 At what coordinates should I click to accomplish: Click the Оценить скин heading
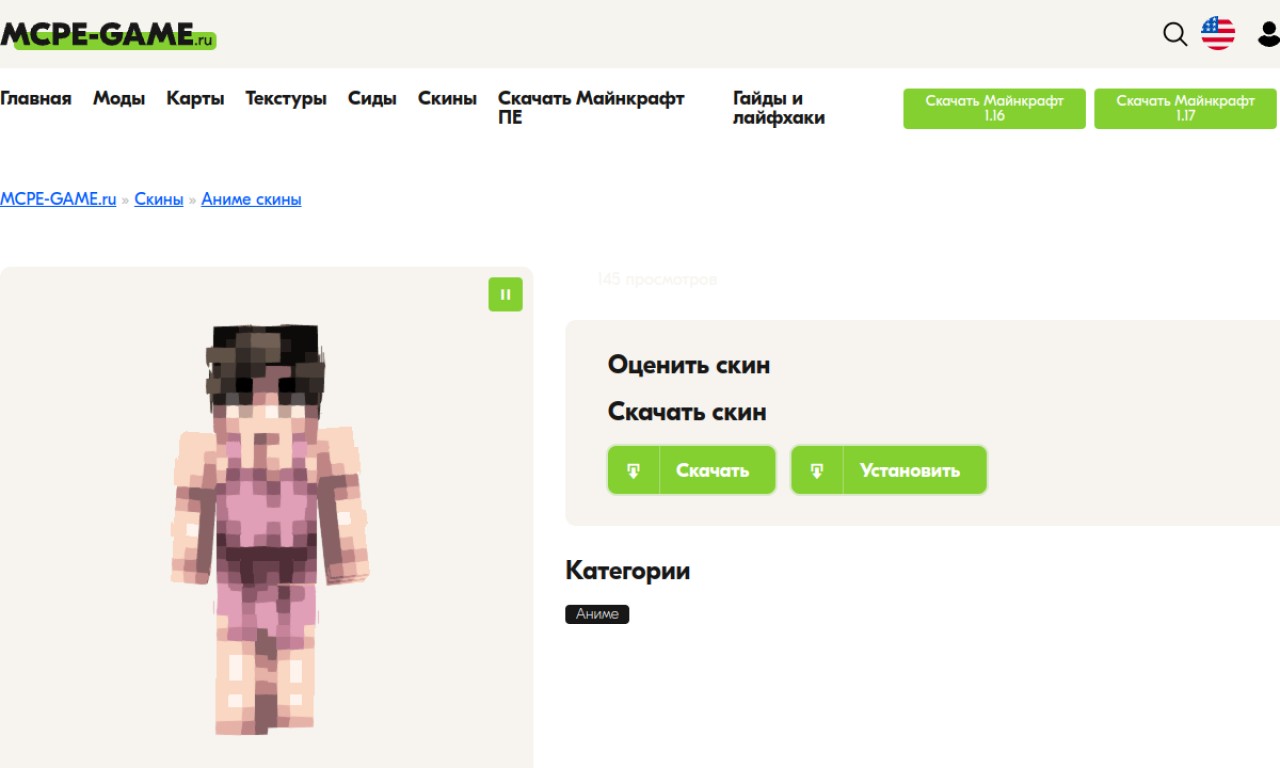pyautogui.click(x=689, y=365)
